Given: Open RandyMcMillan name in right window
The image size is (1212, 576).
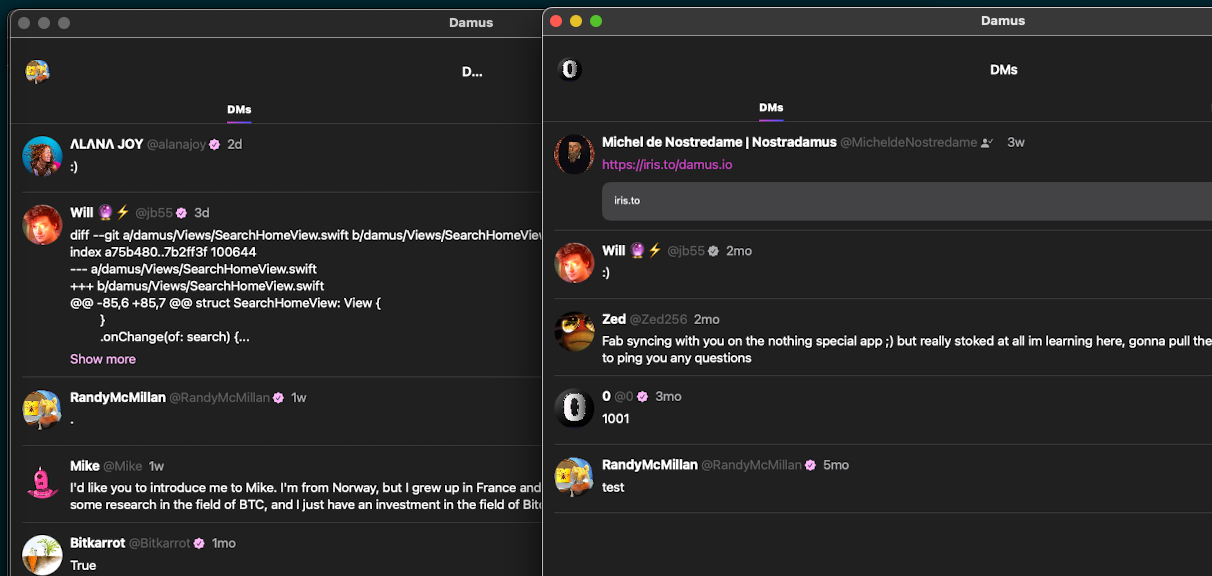Looking at the screenshot, I should point(650,465).
